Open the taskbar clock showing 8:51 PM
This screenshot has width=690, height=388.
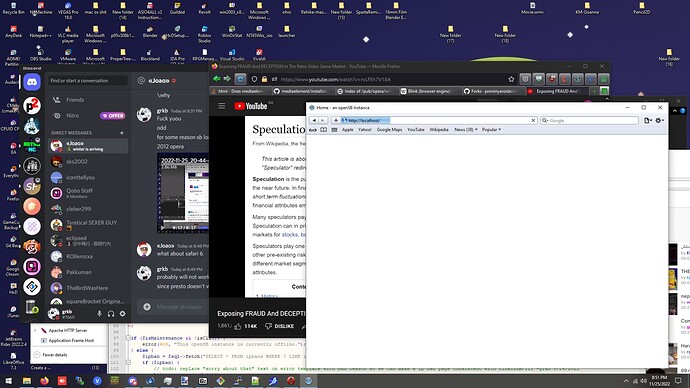point(659,381)
